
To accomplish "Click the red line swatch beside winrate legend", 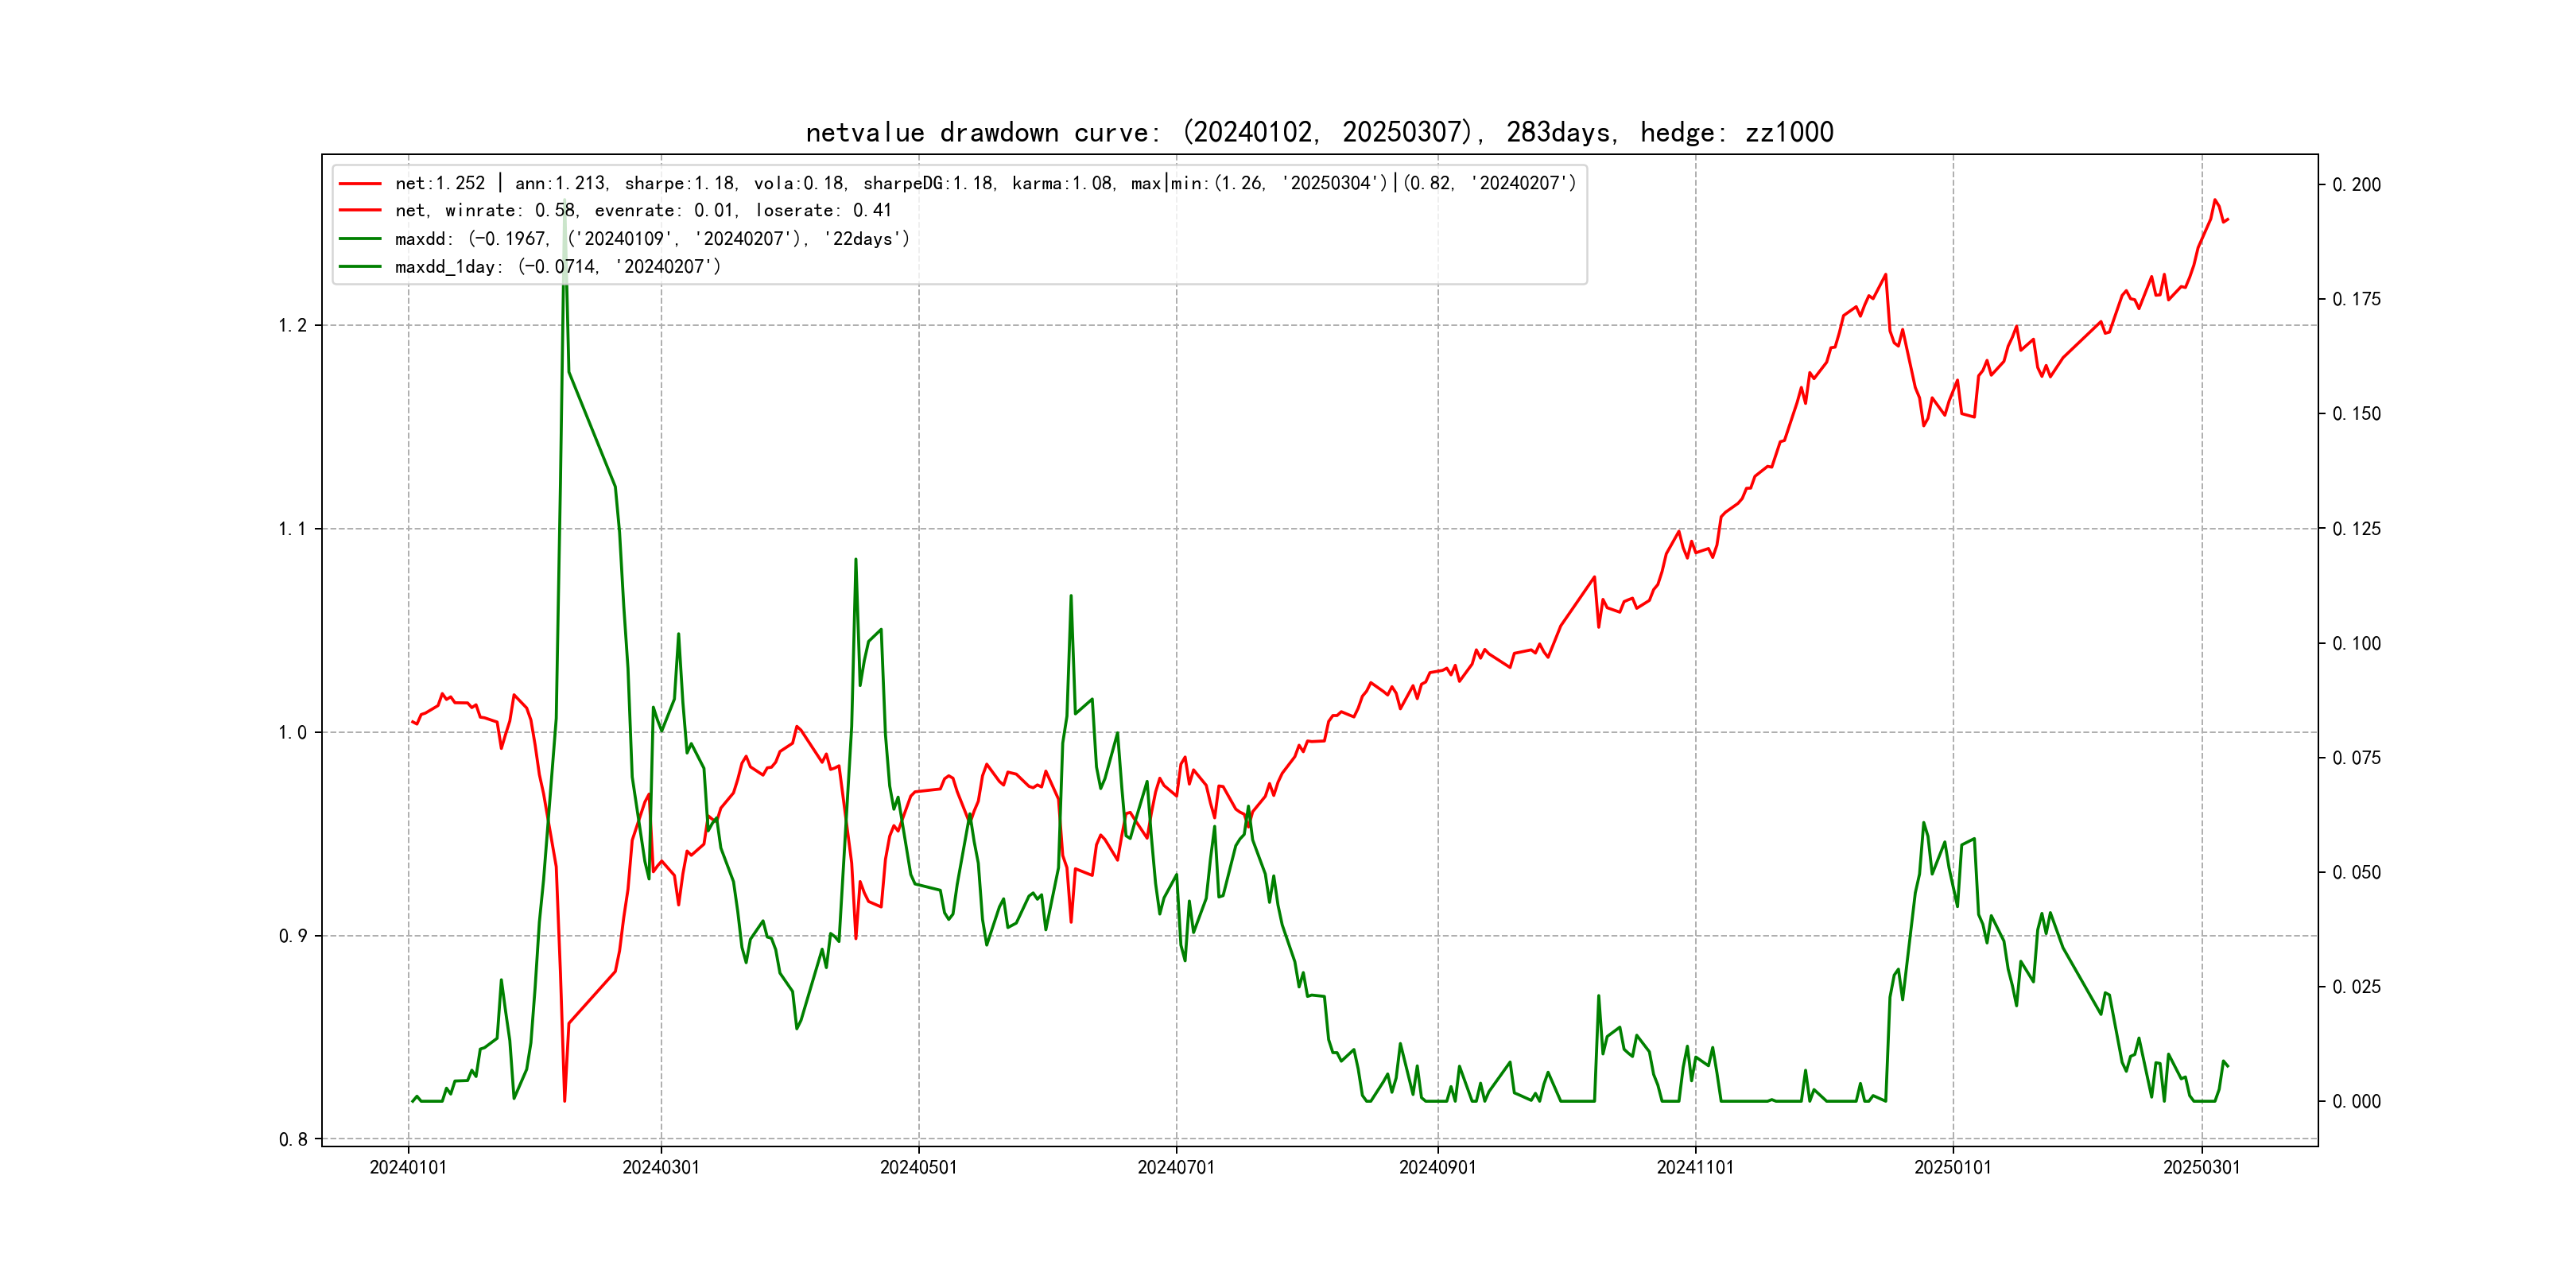I will [x=360, y=210].
